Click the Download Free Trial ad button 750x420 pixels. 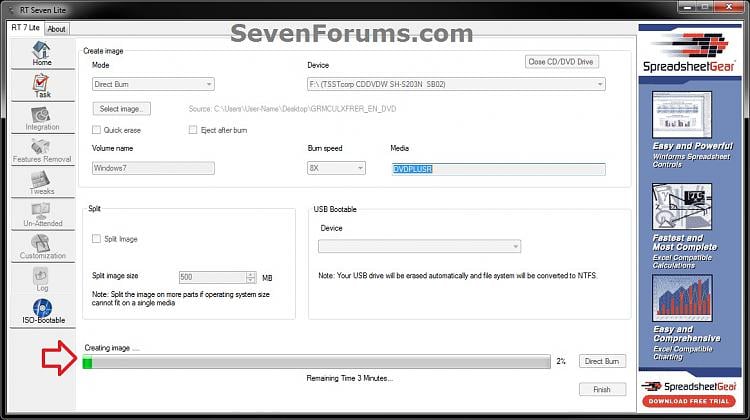tap(689, 401)
